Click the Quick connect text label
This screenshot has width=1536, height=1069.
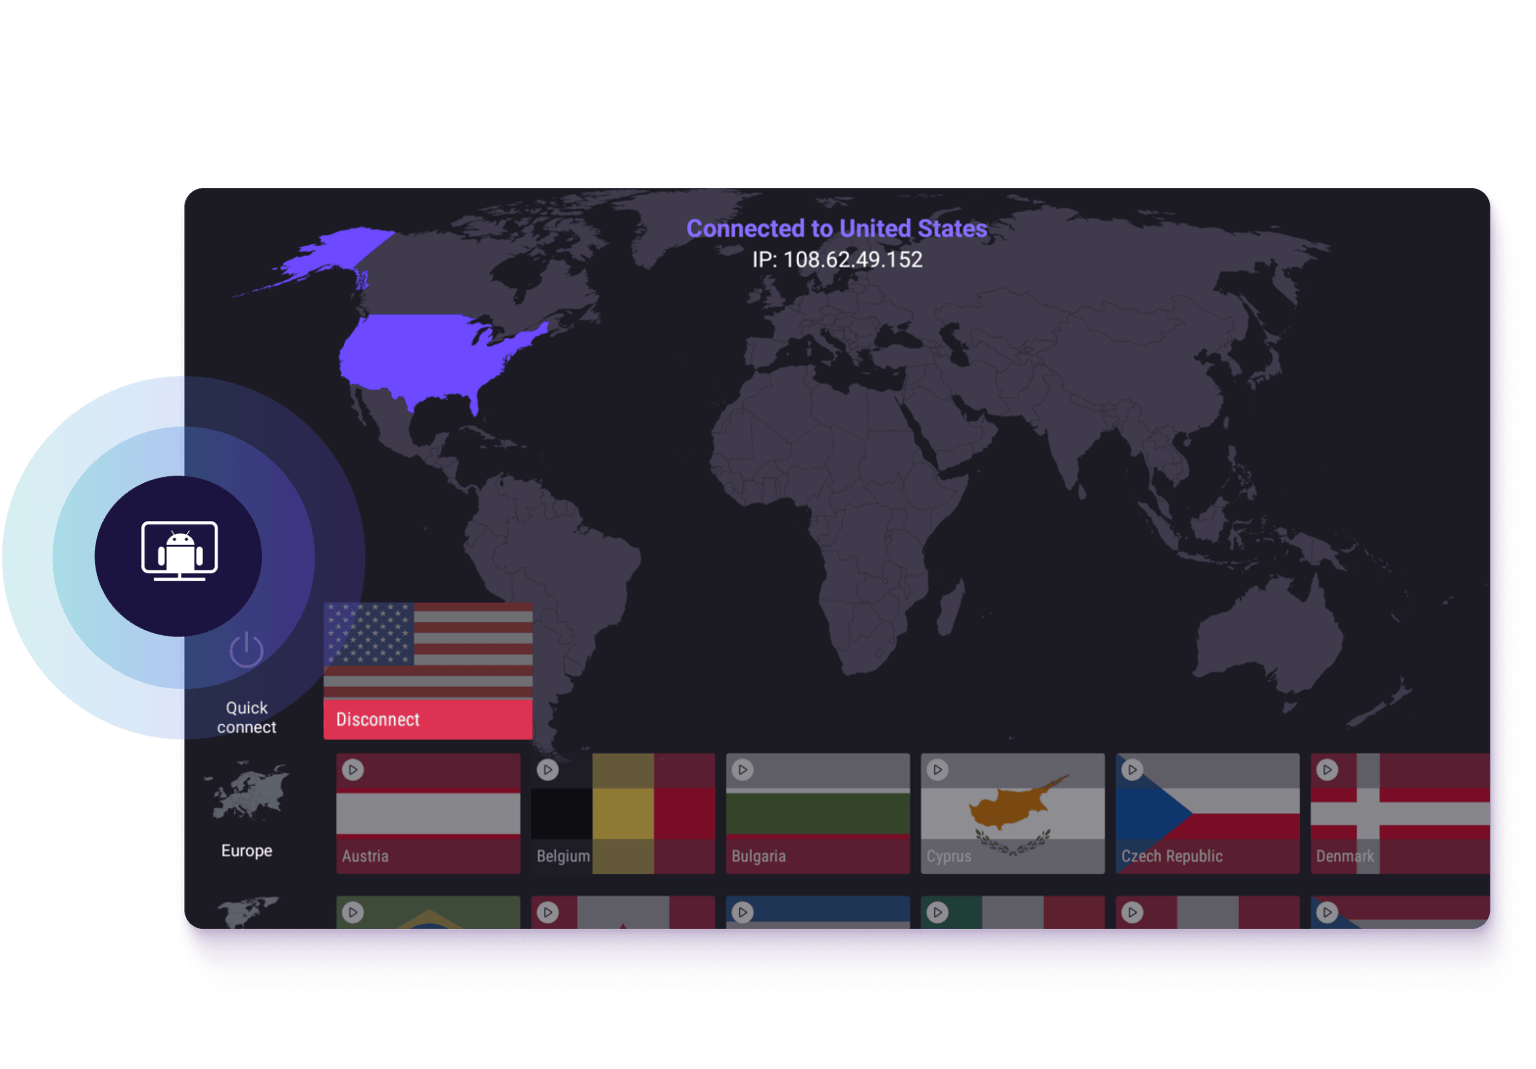246,717
